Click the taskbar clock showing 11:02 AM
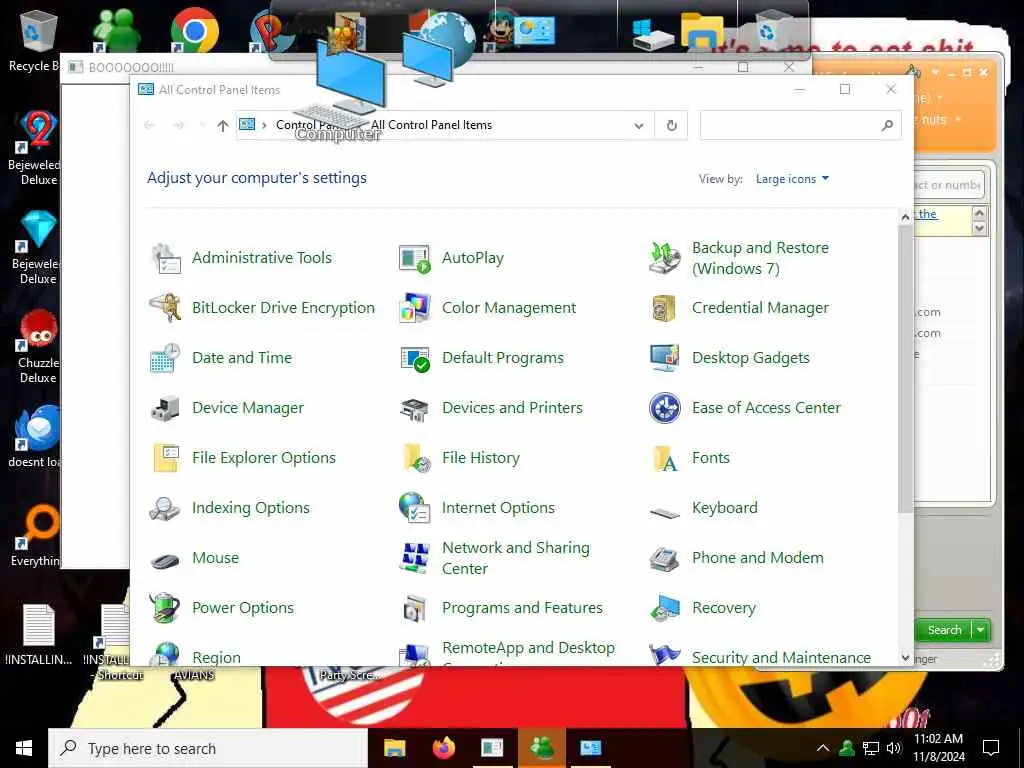 pos(938,748)
